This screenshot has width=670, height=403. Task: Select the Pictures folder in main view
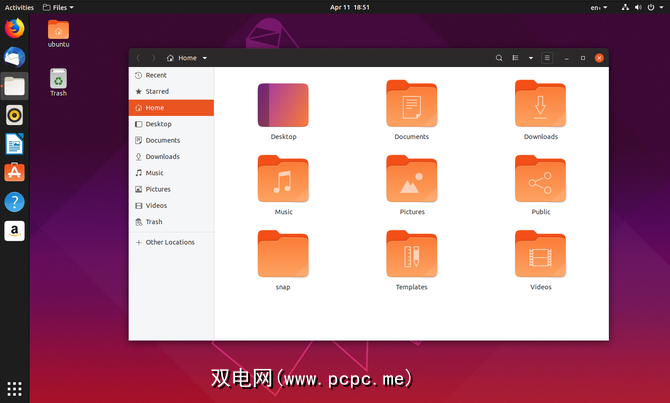click(412, 180)
